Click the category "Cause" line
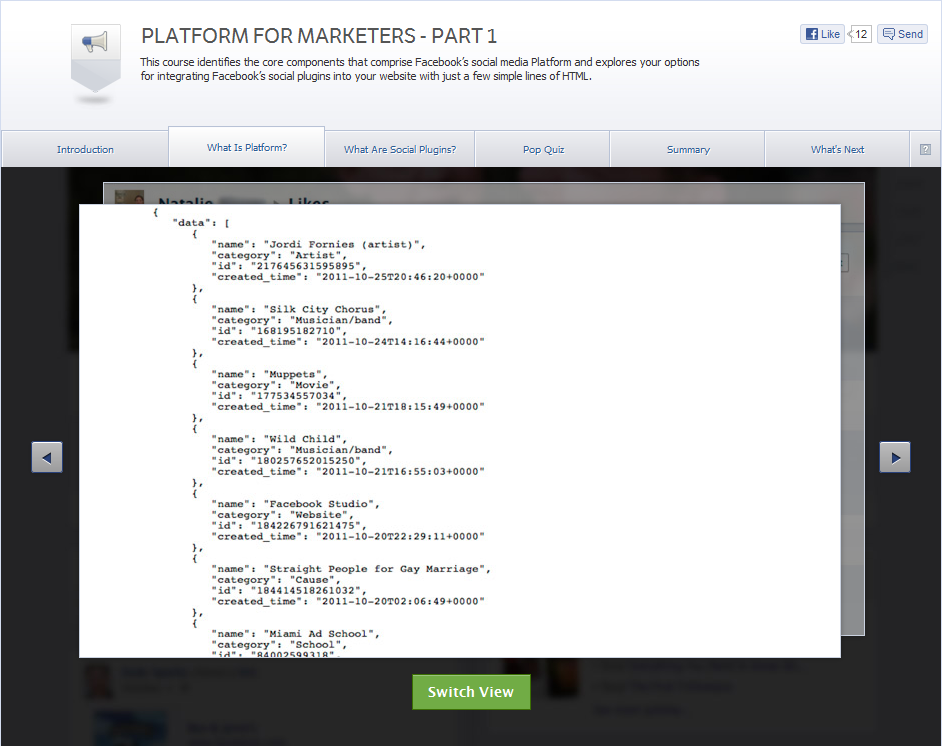 (276, 580)
